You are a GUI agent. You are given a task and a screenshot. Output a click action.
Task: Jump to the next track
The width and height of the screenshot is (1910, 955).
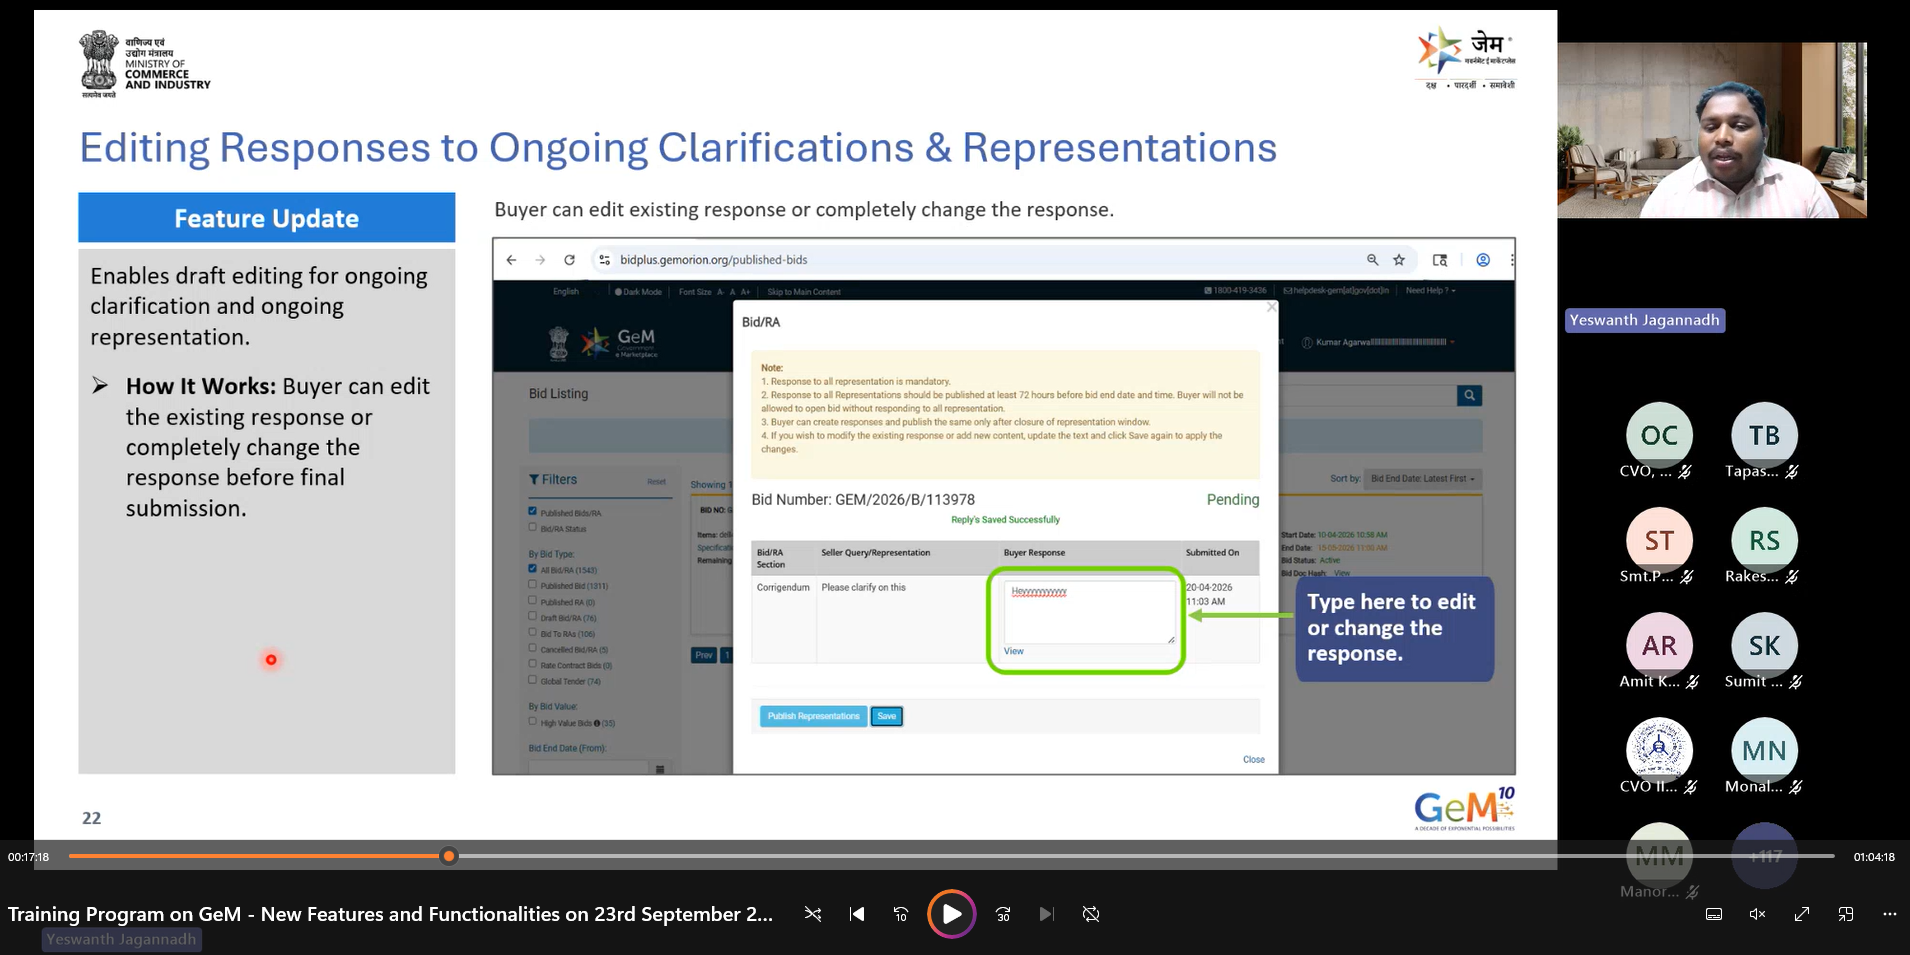(1047, 914)
